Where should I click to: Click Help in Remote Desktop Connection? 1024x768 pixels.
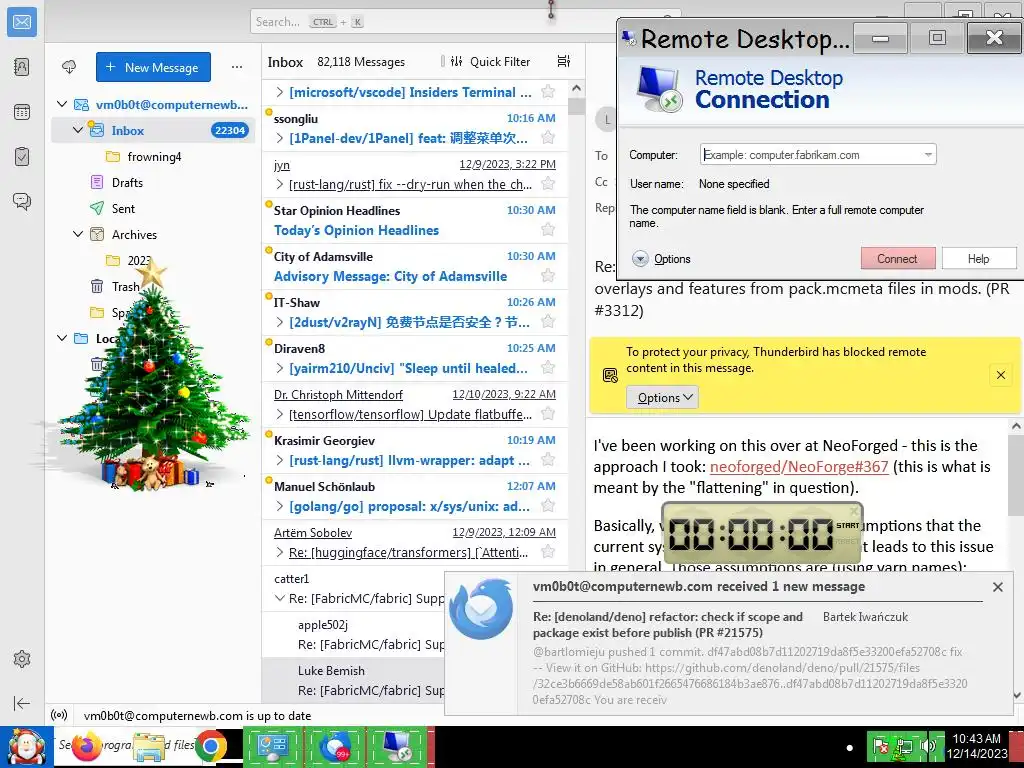[x=978, y=259]
